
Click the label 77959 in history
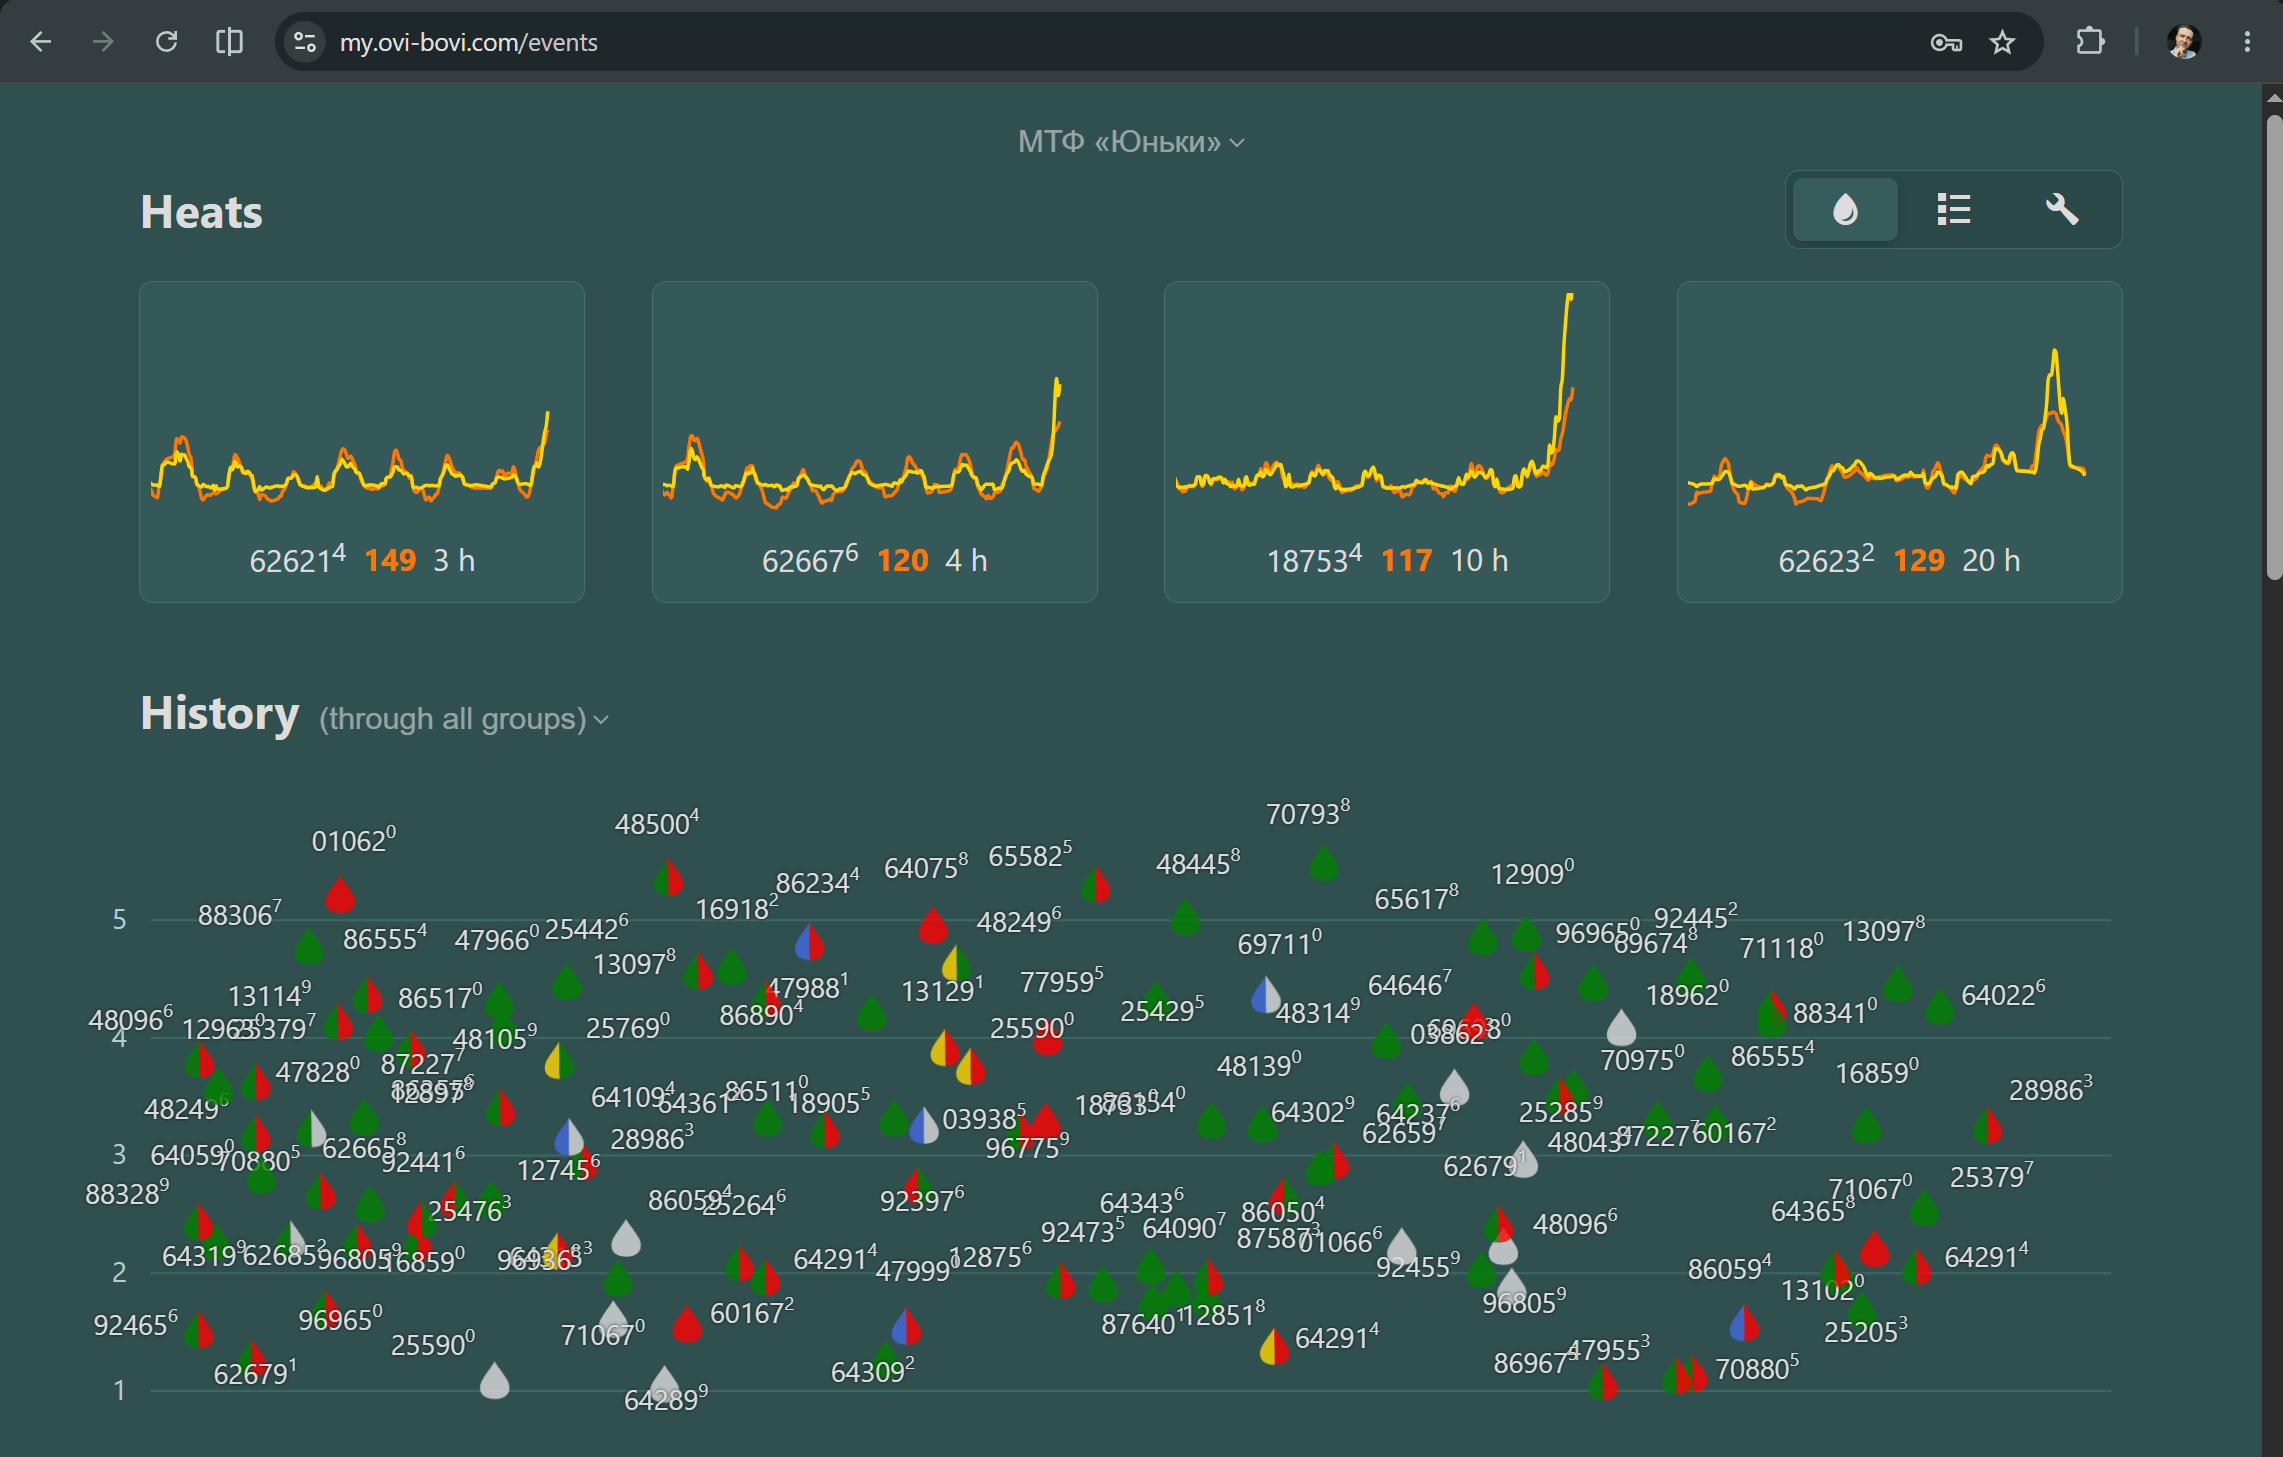pyautogui.click(x=1062, y=981)
